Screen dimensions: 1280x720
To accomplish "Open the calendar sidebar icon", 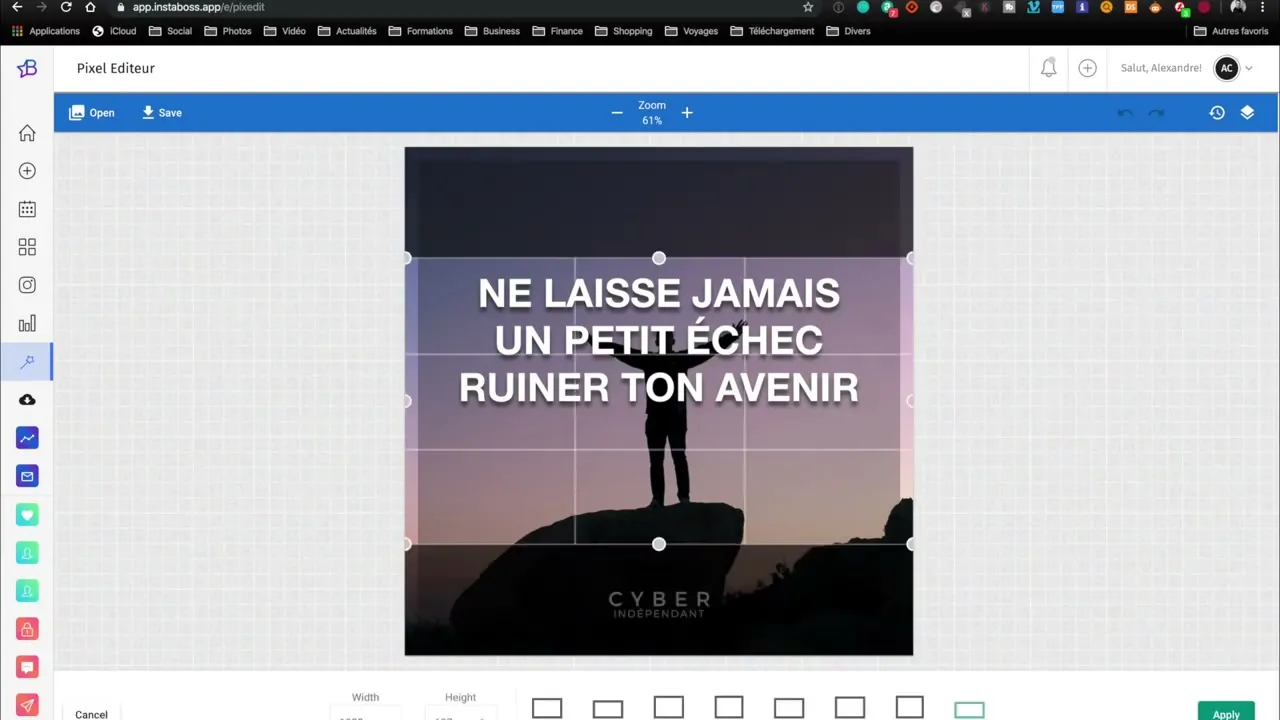I will (27, 209).
